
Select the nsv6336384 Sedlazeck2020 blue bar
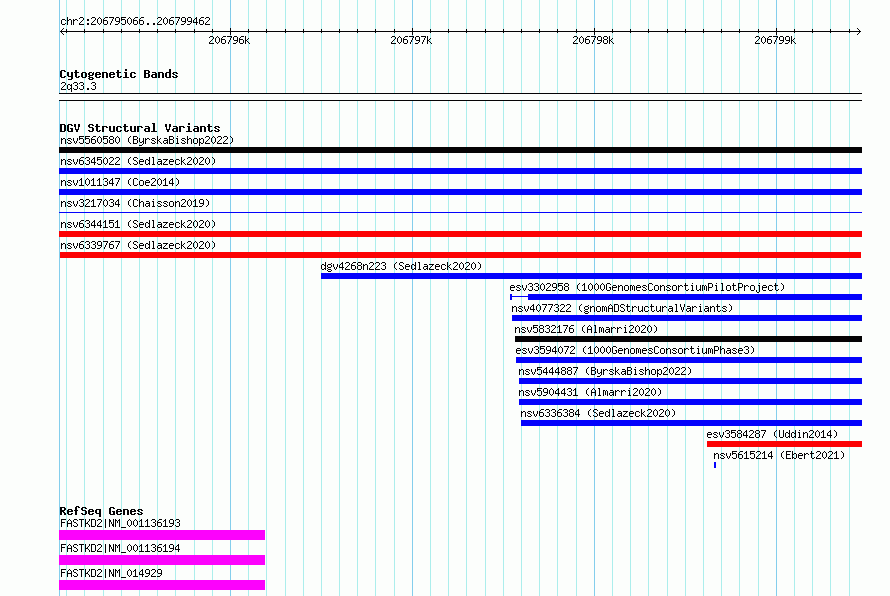coord(691,423)
